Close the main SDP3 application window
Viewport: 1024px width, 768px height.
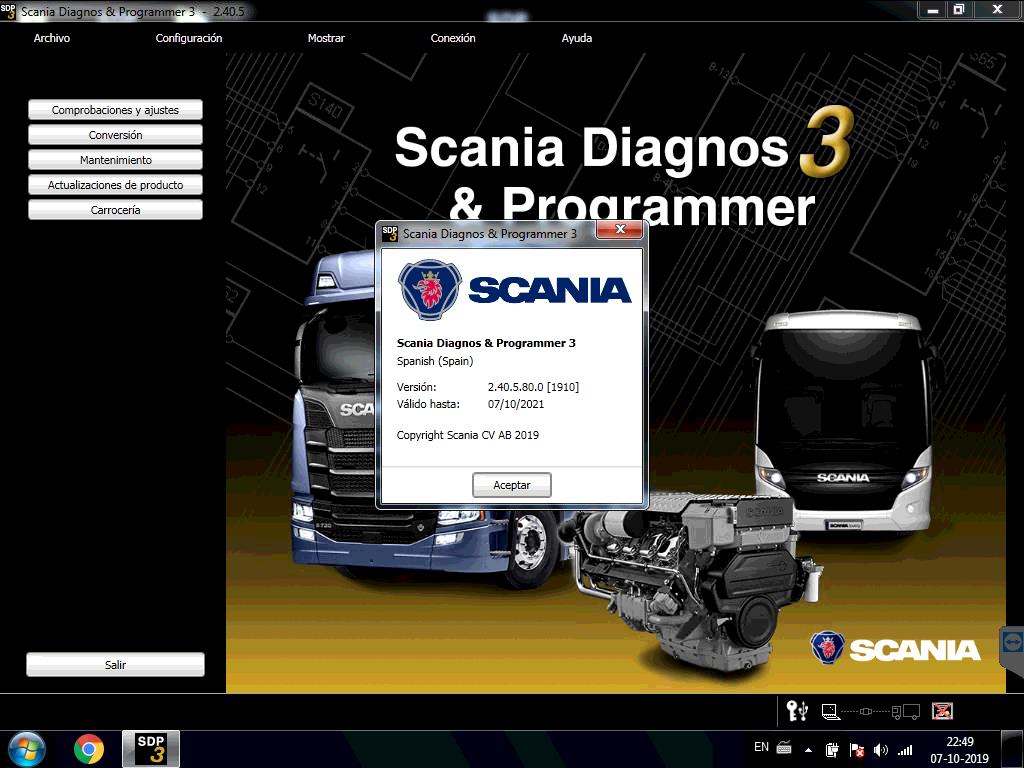click(x=997, y=10)
